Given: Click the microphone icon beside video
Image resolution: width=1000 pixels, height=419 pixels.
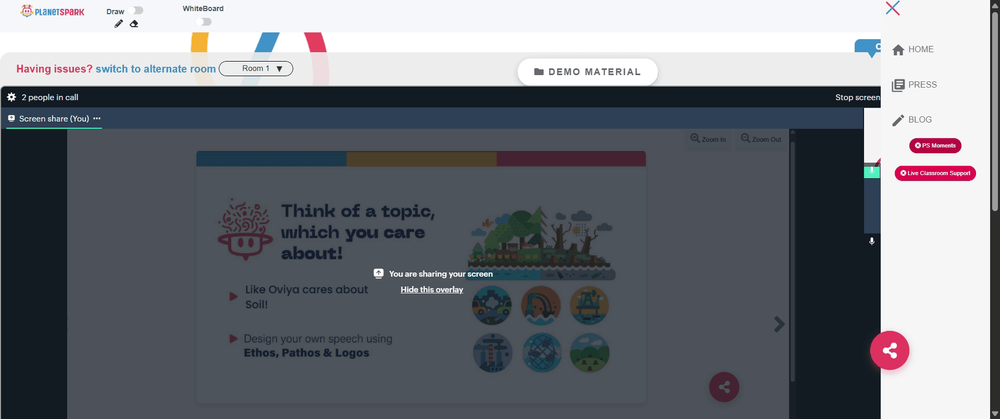Looking at the screenshot, I should [x=872, y=241].
